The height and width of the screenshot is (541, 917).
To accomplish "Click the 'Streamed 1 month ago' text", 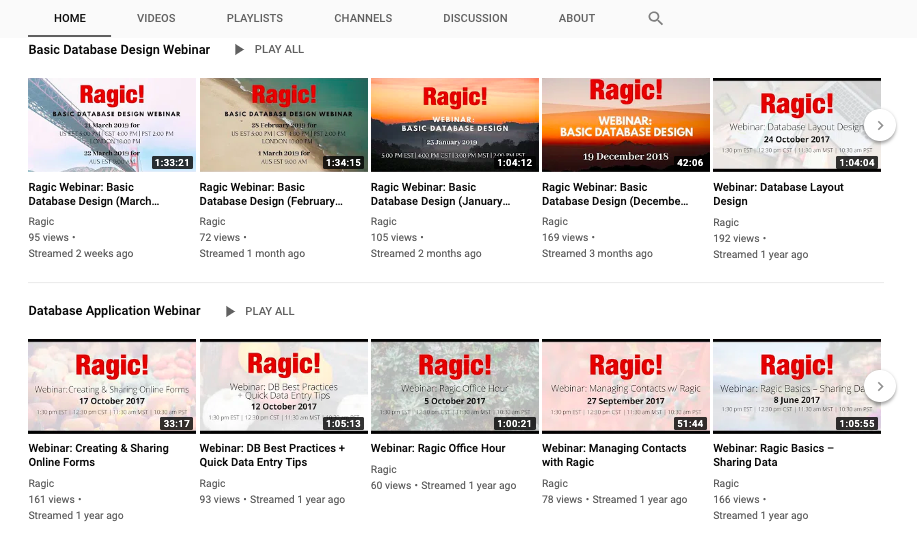I will click(x=252, y=253).
